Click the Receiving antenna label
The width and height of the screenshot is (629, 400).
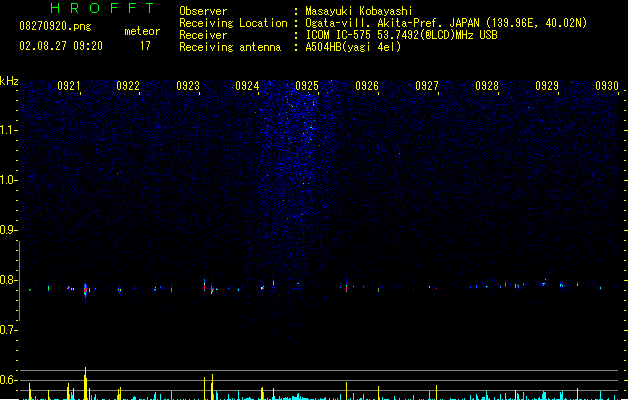[x=230, y=47]
